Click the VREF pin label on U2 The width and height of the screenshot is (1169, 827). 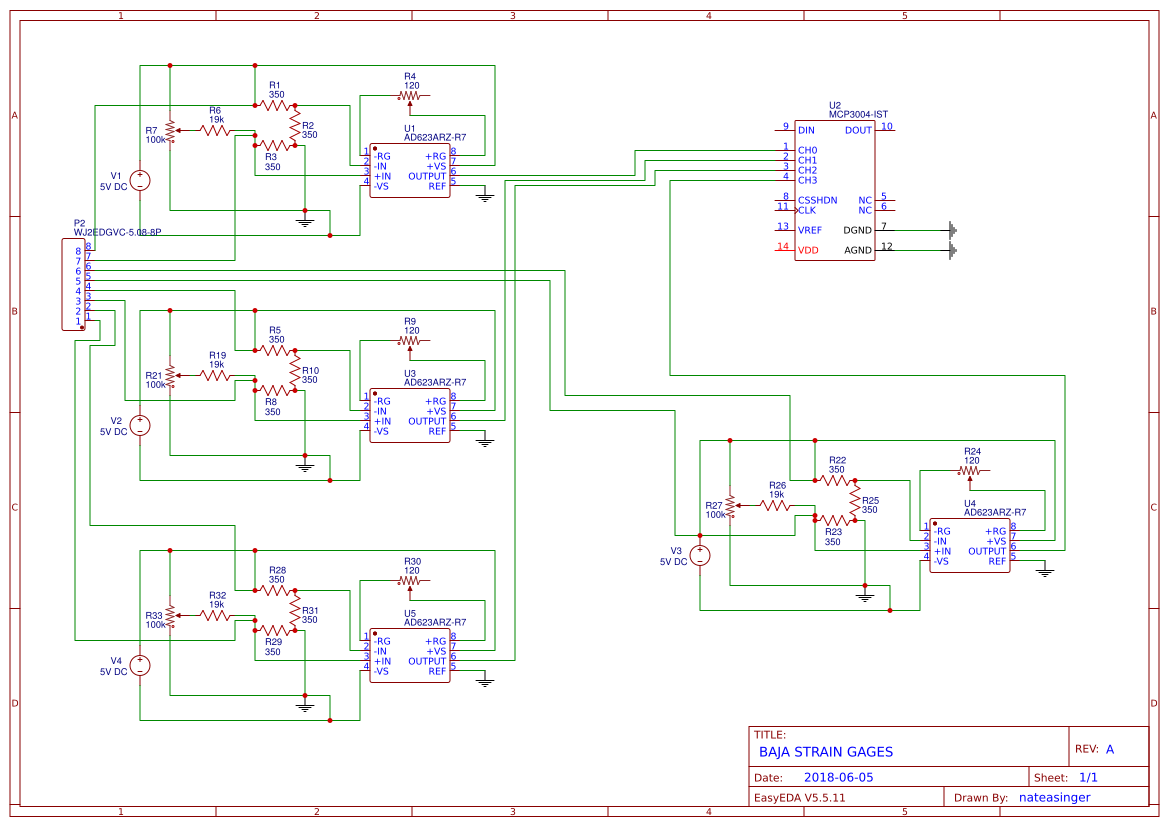810,230
